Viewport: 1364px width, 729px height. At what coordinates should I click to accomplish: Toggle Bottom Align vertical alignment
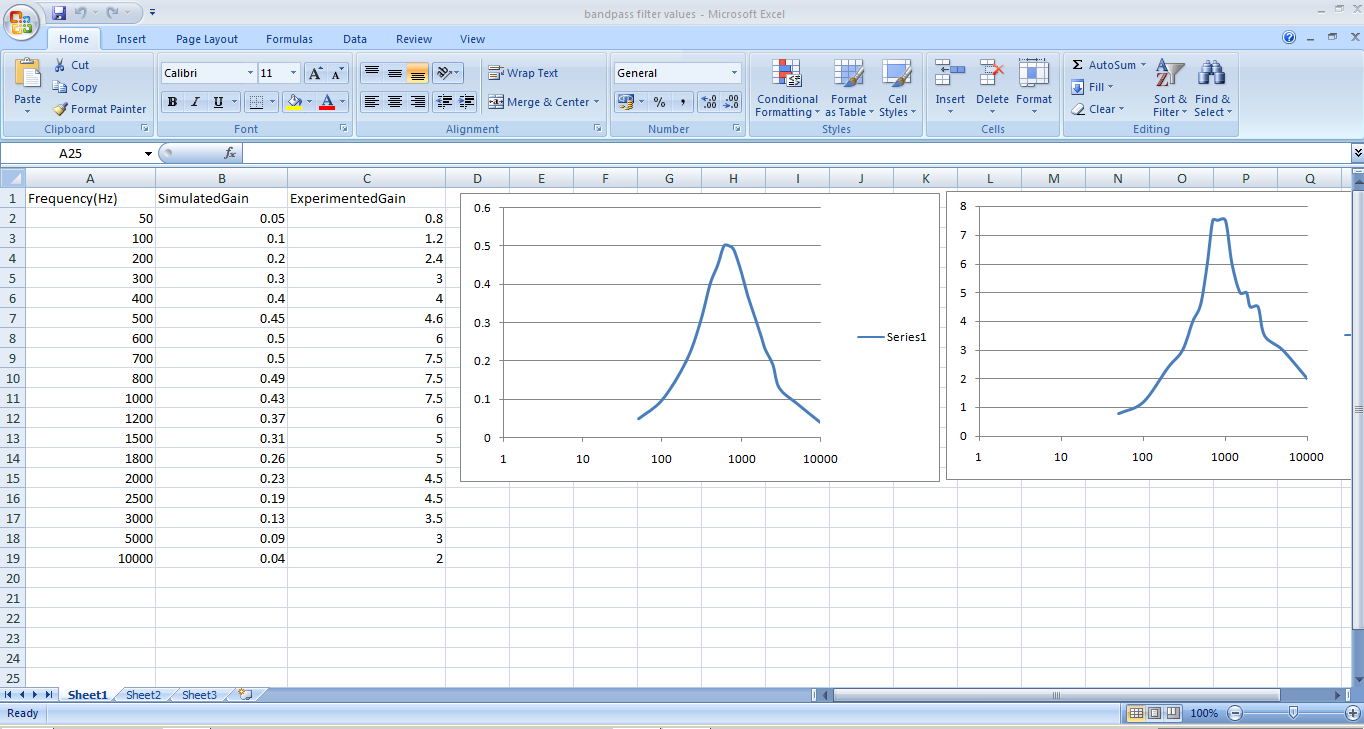417,73
